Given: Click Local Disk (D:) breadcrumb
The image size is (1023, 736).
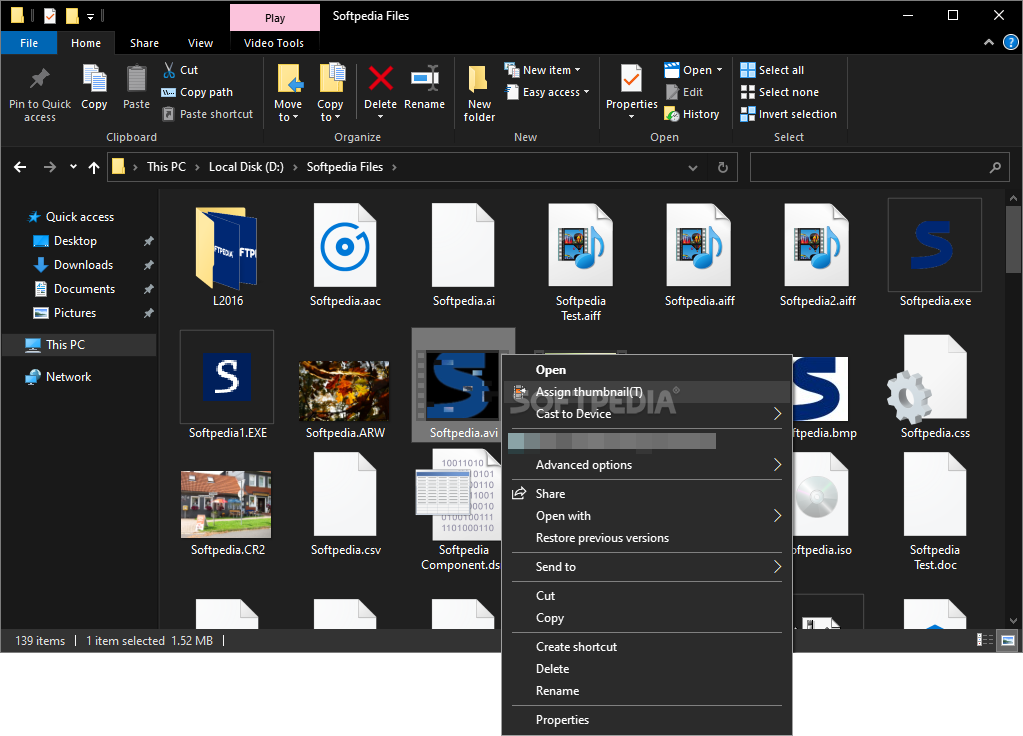Looking at the screenshot, I should coord(246,167).
